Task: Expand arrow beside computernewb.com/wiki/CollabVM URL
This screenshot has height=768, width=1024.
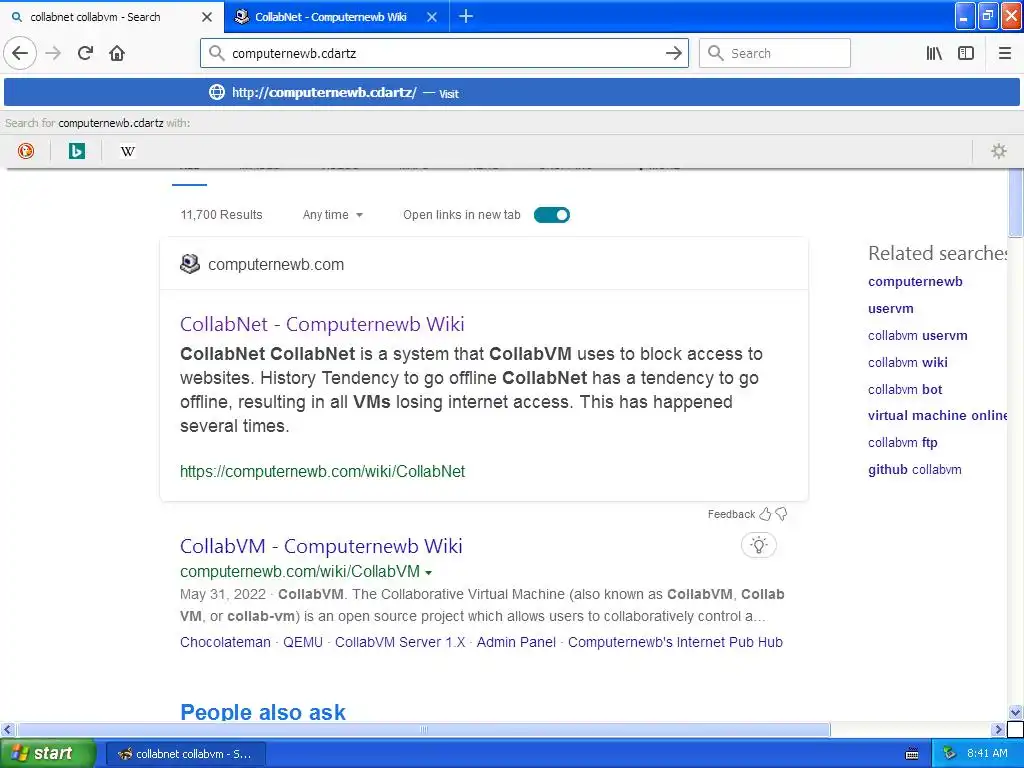Action: (x=428, y=572)
